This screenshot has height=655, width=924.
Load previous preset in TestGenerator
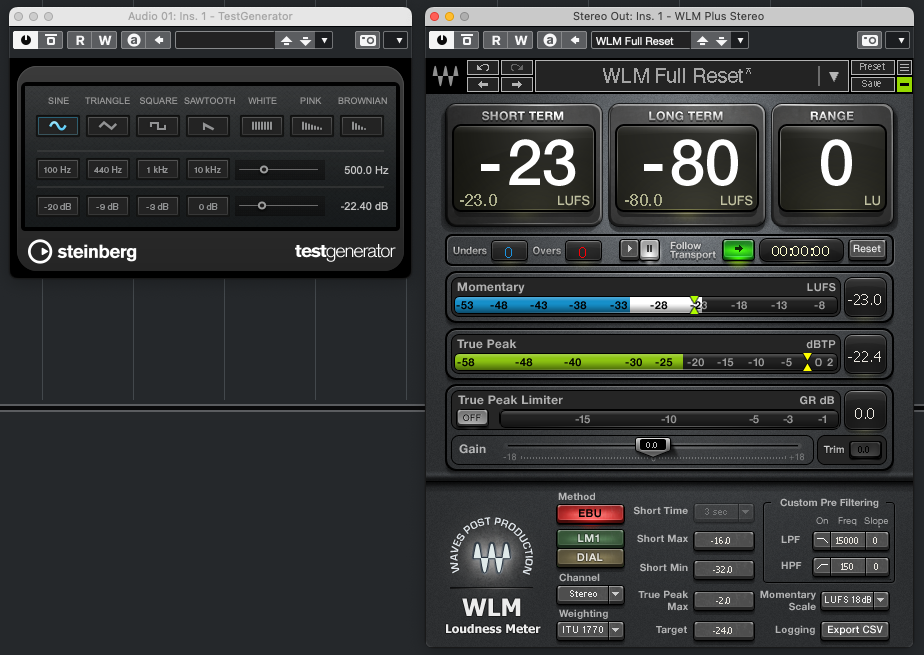[x=286, y=40]
